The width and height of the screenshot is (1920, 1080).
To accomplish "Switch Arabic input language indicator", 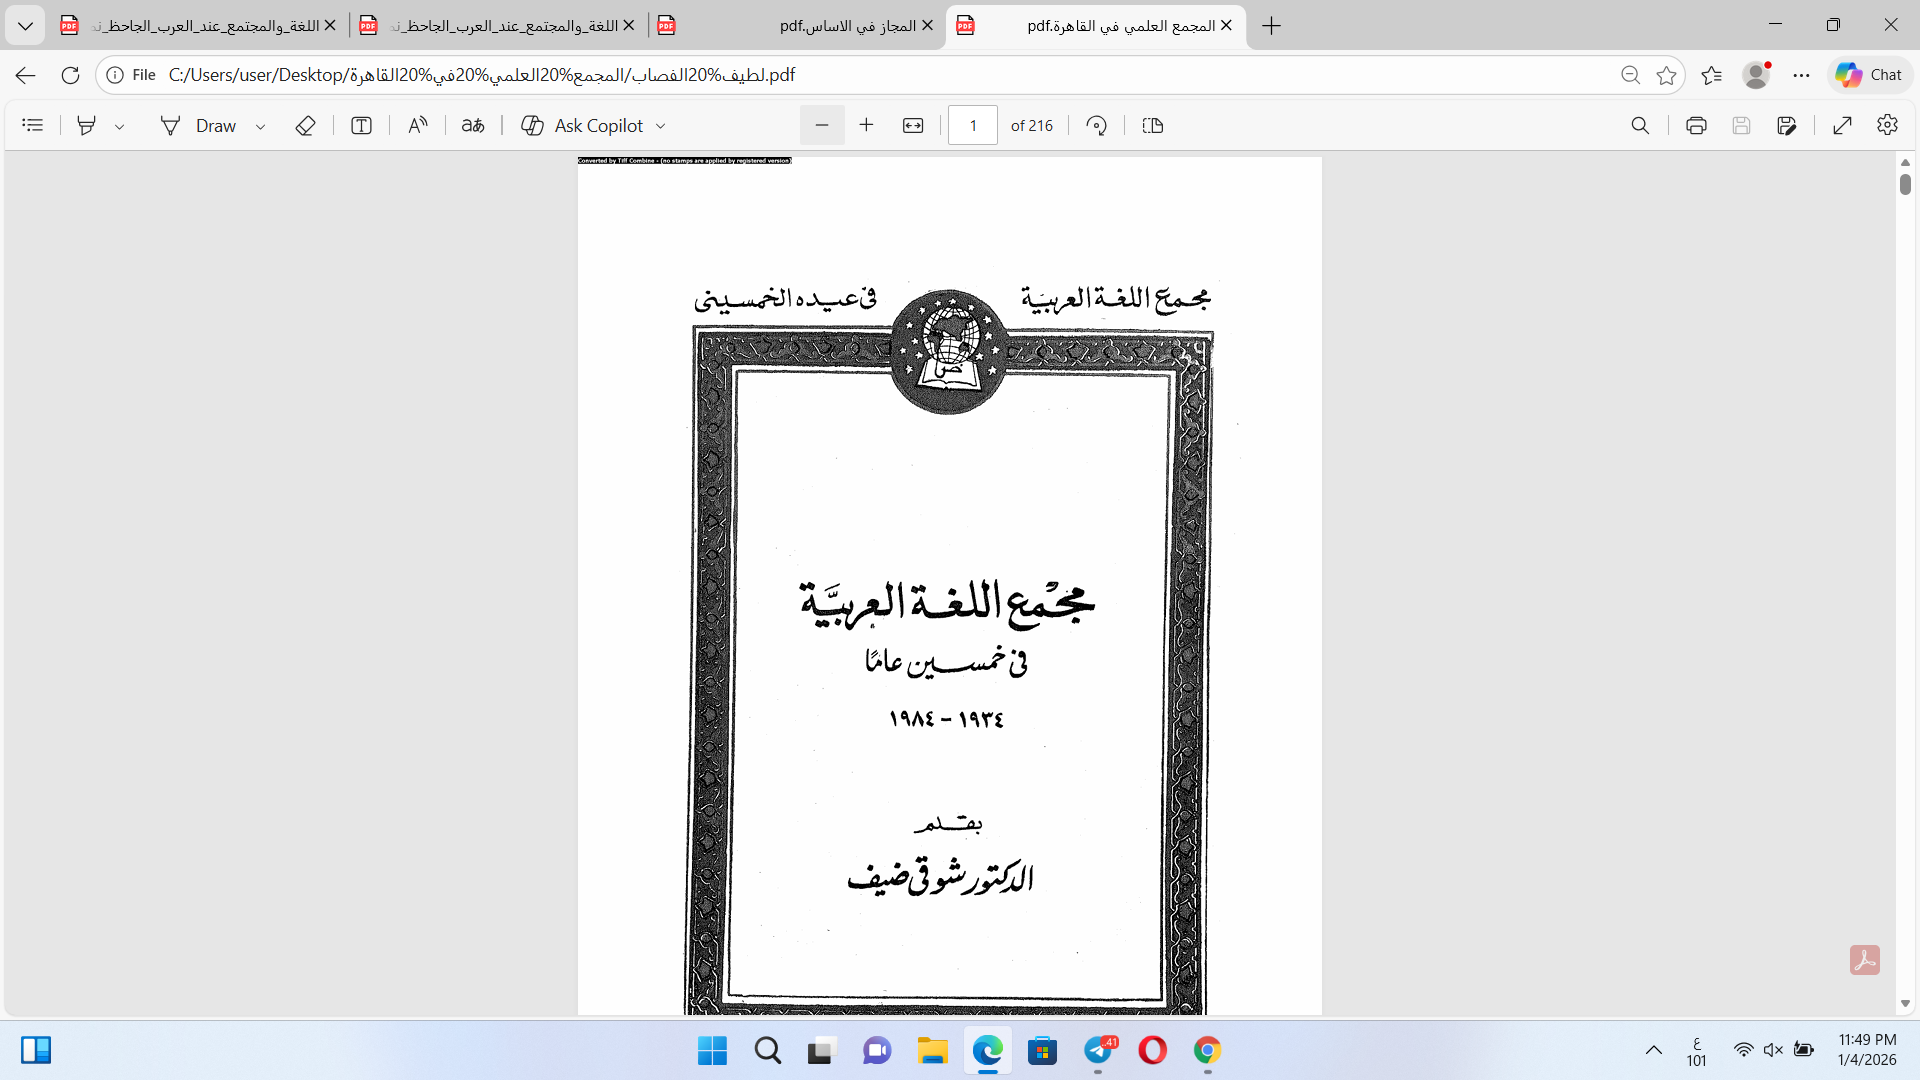I will [x=1697, y=1051].
